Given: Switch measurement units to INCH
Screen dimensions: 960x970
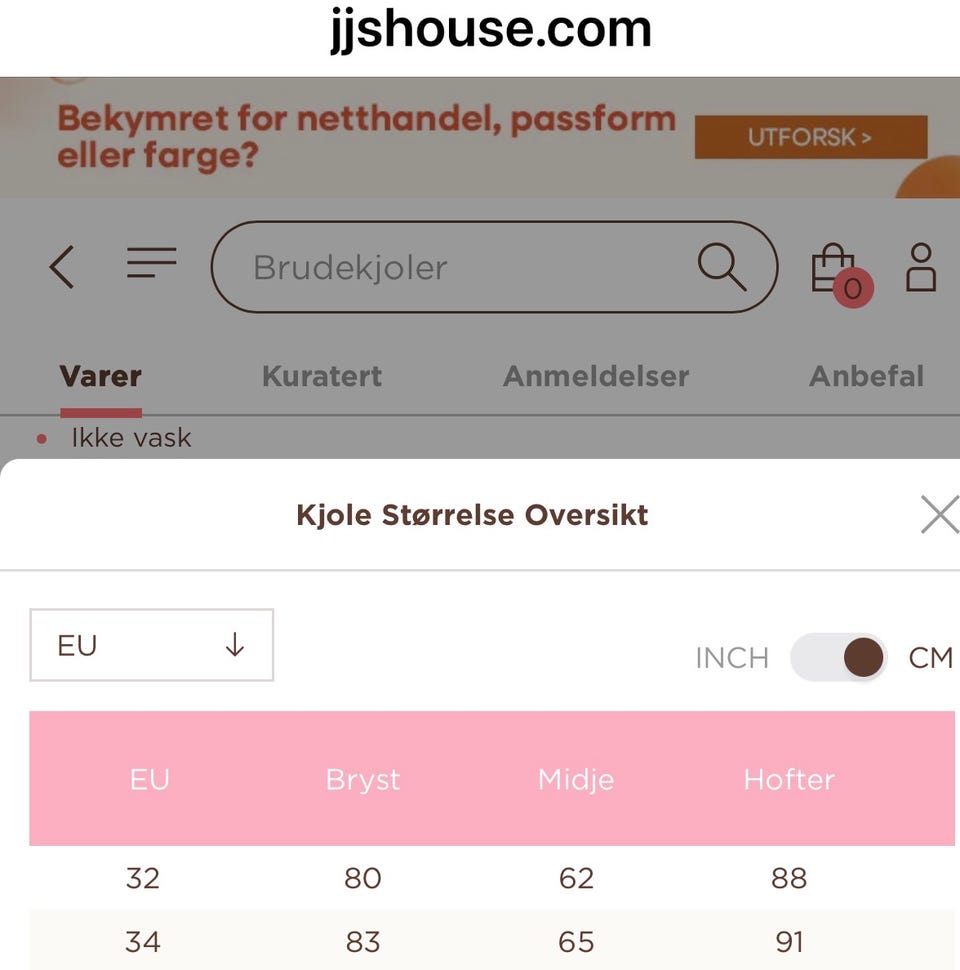Looking at the screenshot, I should point(732,657).
